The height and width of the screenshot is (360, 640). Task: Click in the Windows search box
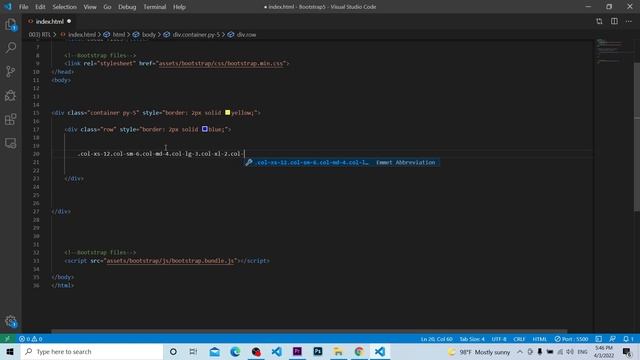pos(92,351)
